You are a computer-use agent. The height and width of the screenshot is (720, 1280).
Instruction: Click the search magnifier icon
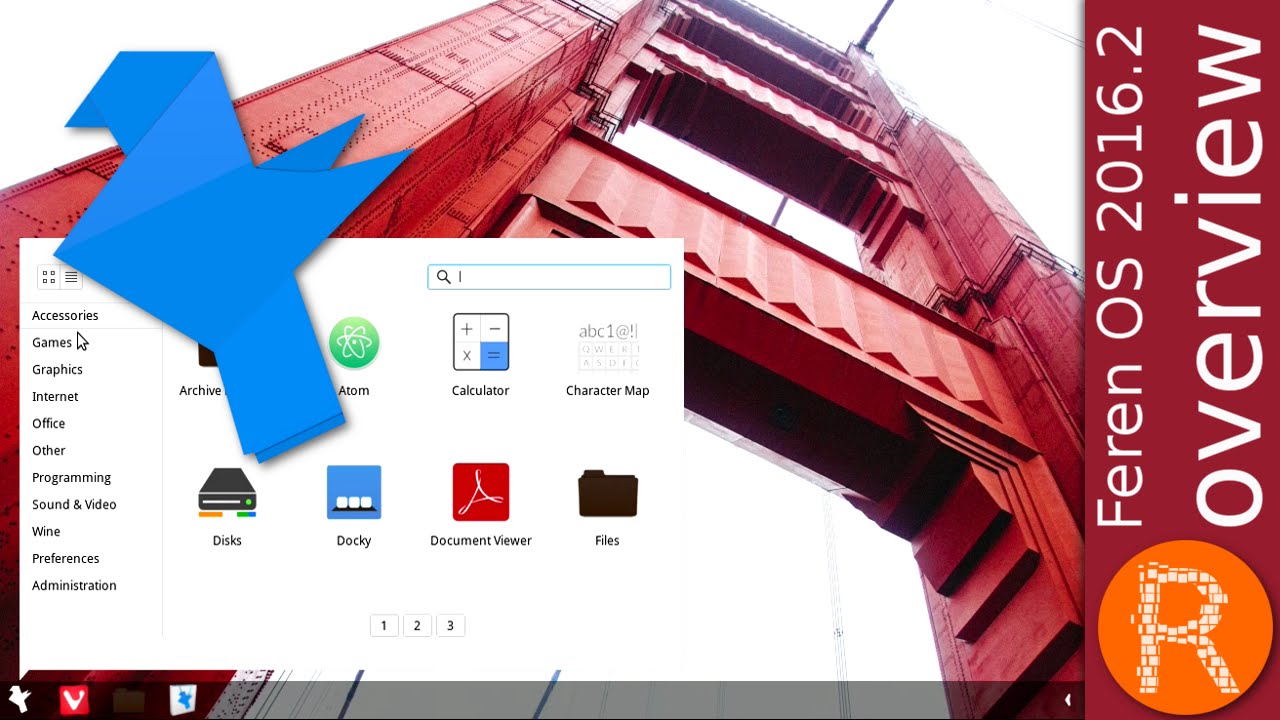[x=444, y=277]
